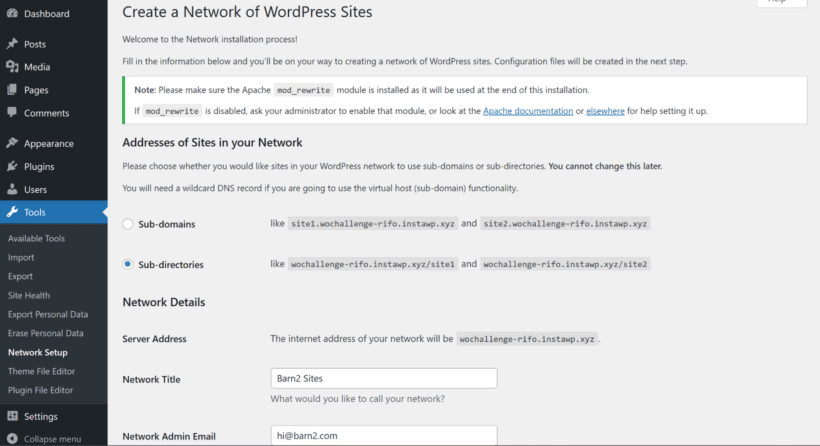Follow the 'elsewhere' help link
Viewport: 820px width, 446px height.
pyautogui.click(x=605, y=111)
